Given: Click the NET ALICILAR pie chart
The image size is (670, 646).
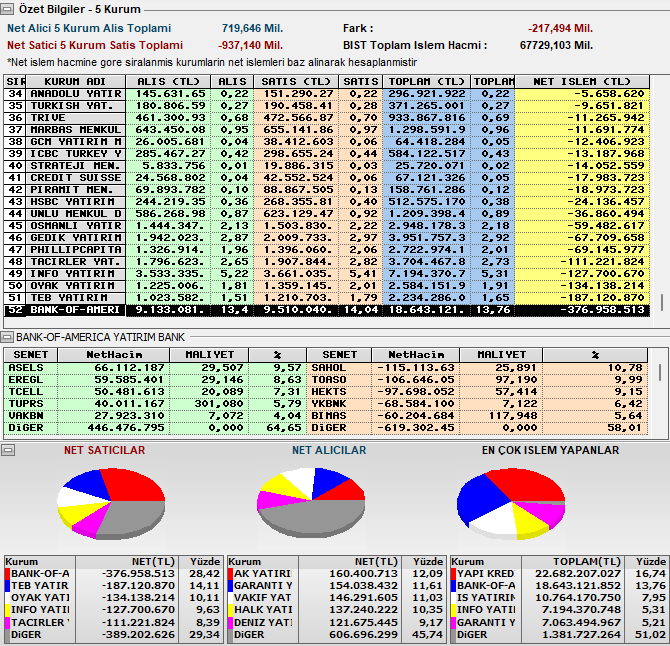Looking at the screenshot, I should [x=311, y=502].
